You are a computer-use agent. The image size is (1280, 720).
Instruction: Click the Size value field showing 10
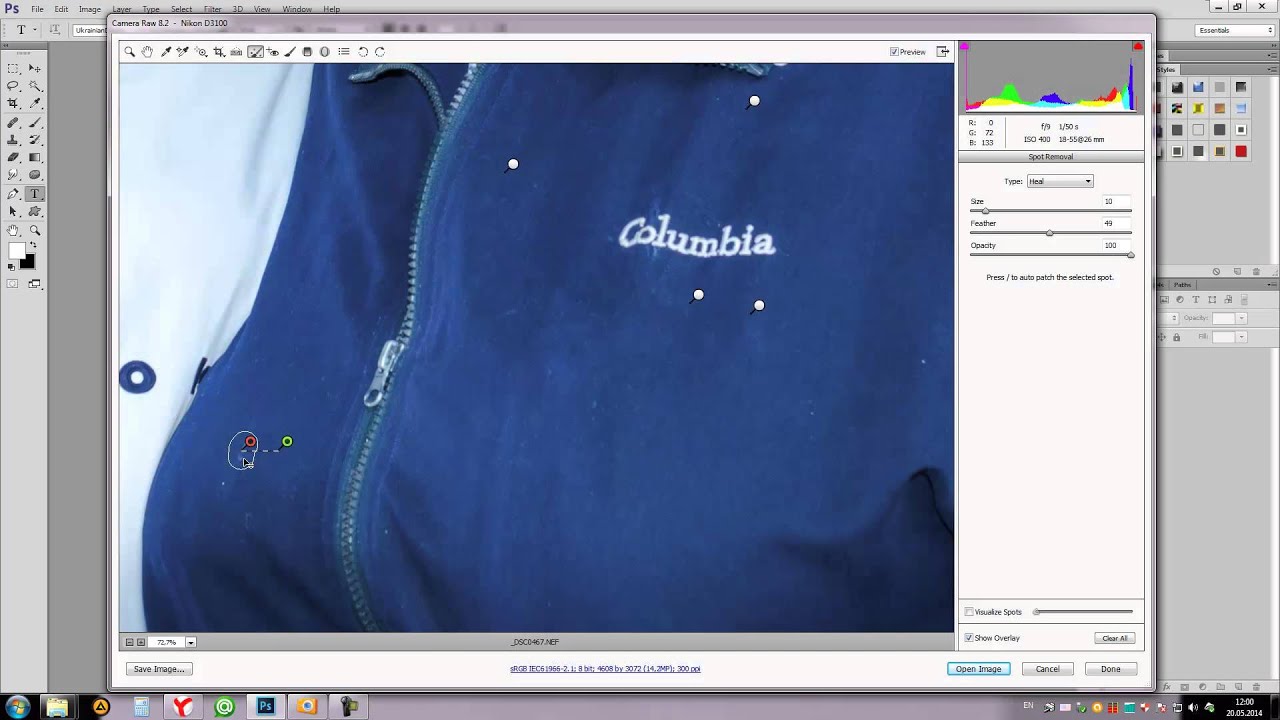click(1115, 201)
